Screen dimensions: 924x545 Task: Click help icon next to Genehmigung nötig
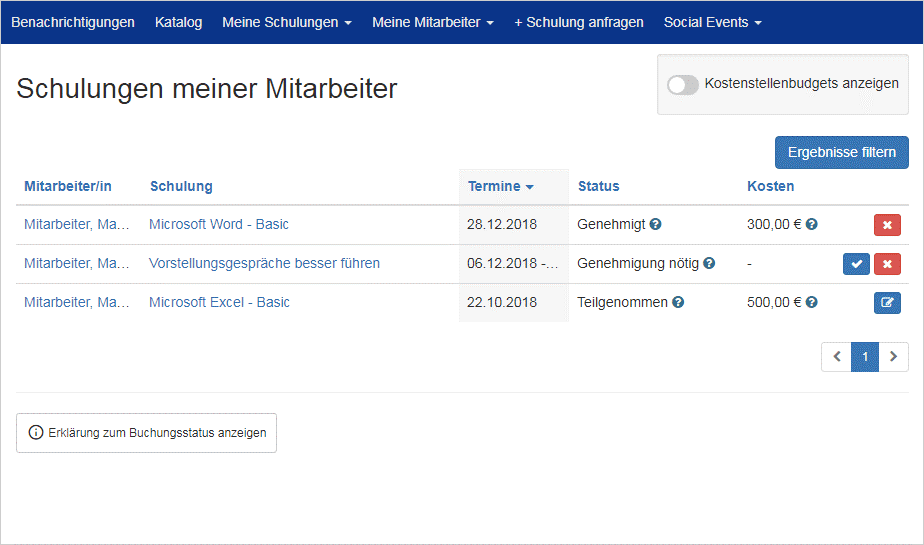coord(709,263)
